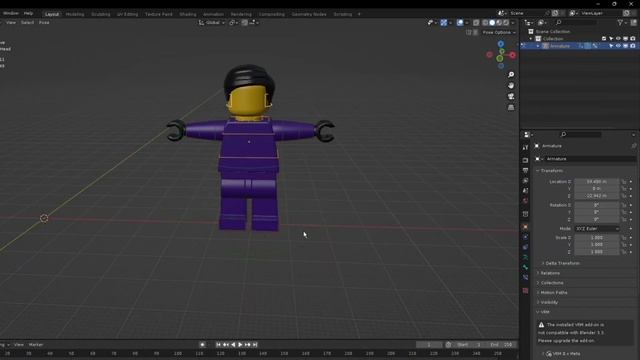Lock Location X transform

[x=624, y=182]
